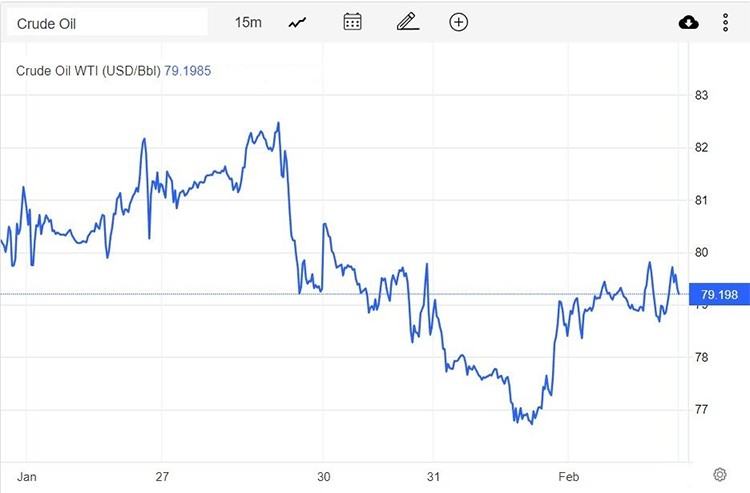Open chart settings gear icon
The height and width of the screenshot is (493, 750).
click(x=719, y=474)
